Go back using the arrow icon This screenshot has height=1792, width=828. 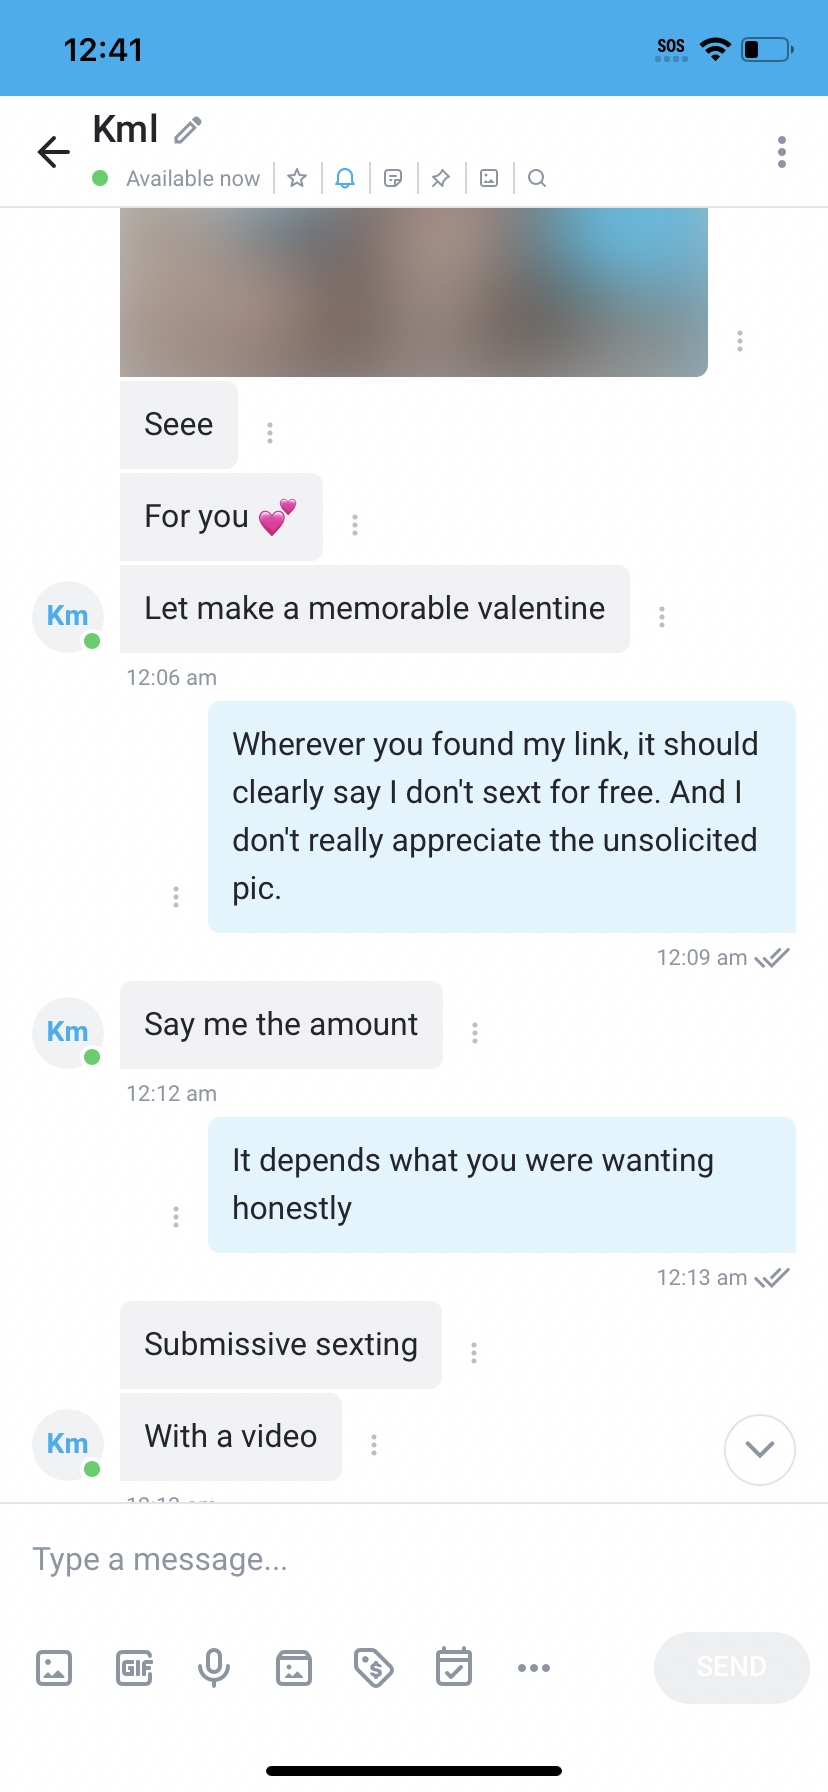tap(54, 152)
